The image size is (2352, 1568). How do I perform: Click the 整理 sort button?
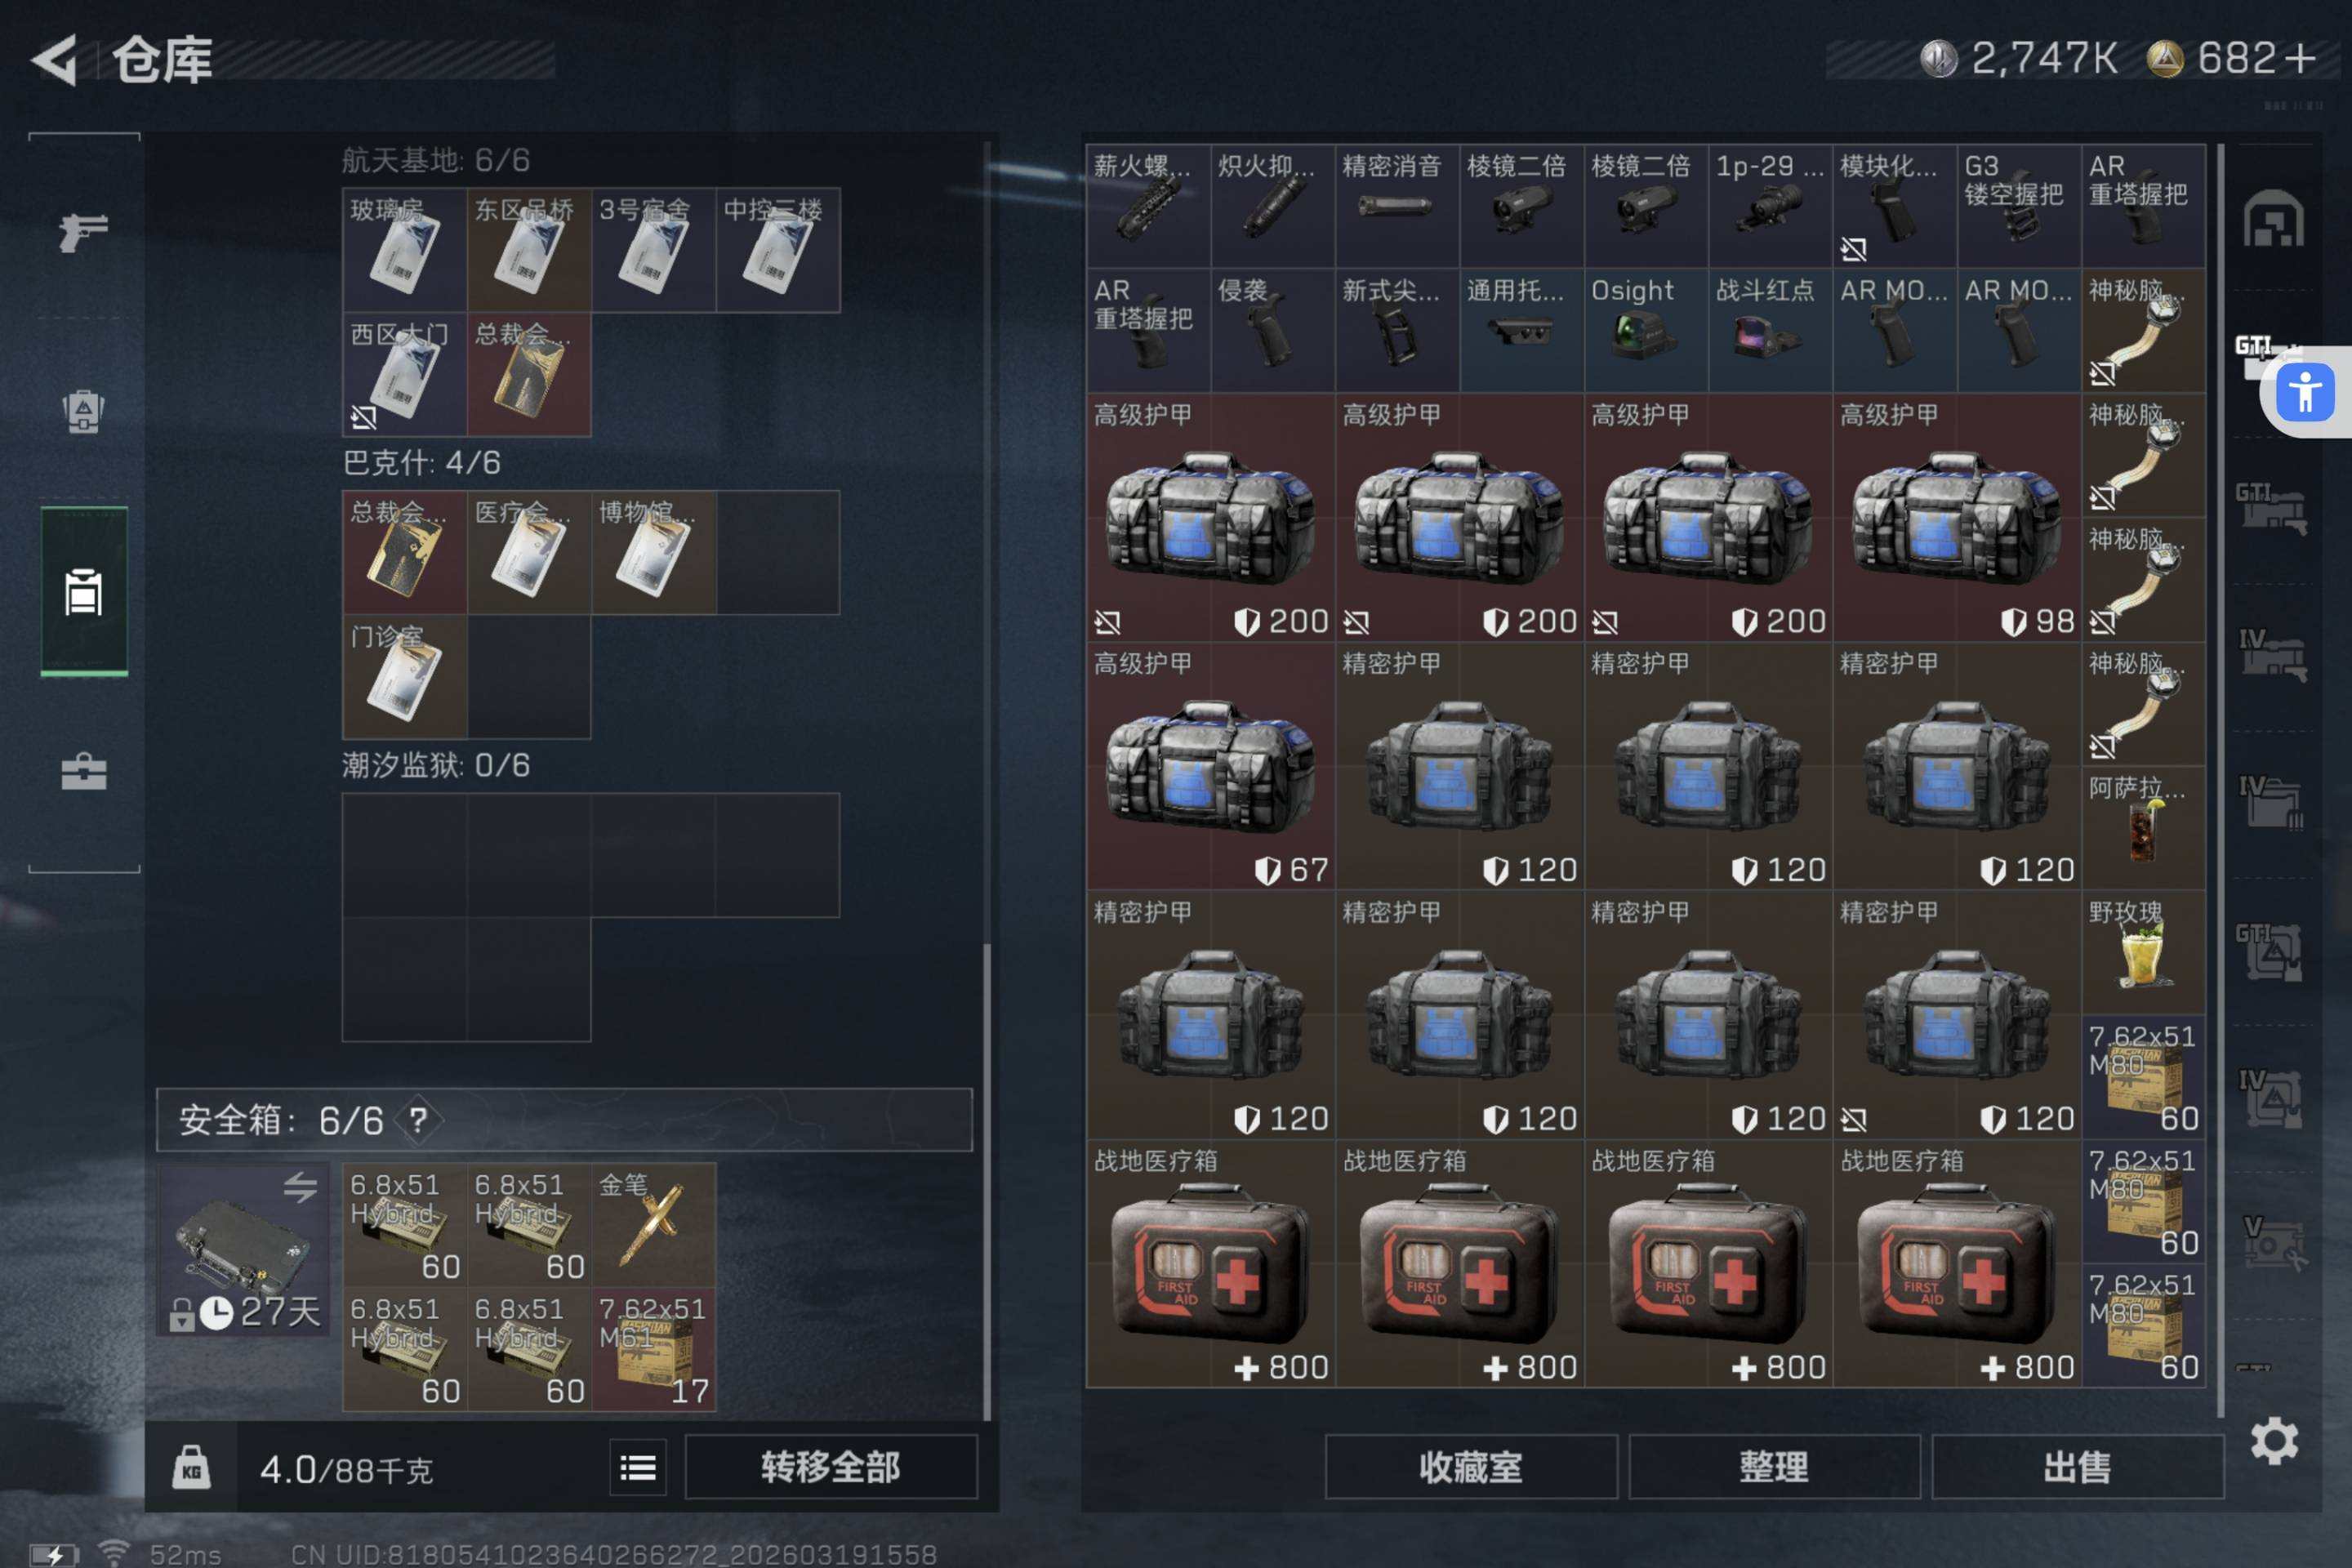tap(1773, 1467)
